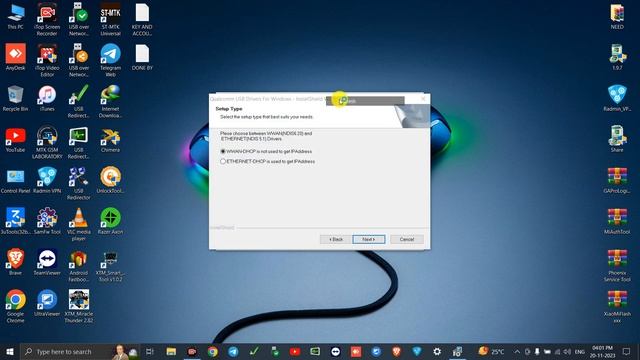Launch 3uTools desktop shortcut
640x360 pixels.
tap(16, 221)
